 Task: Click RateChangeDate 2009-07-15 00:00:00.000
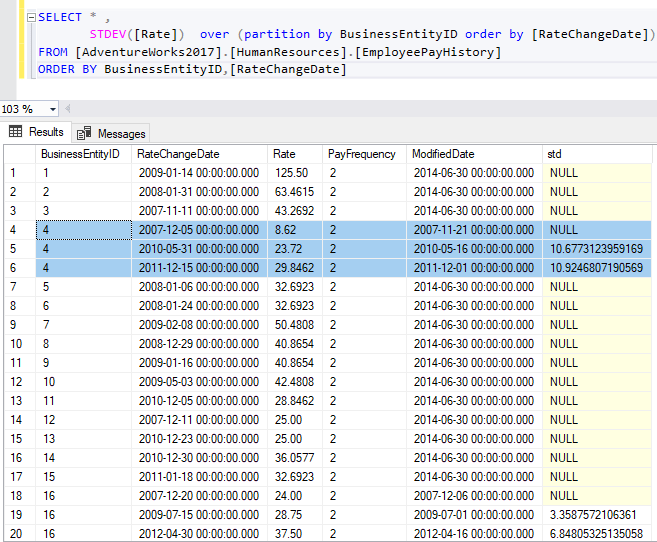199,514
